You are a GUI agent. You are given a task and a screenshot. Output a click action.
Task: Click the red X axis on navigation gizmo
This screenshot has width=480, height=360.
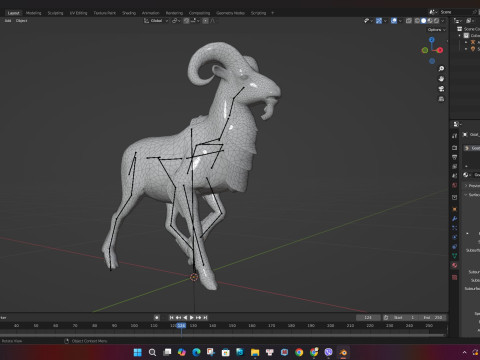[440, 50]
